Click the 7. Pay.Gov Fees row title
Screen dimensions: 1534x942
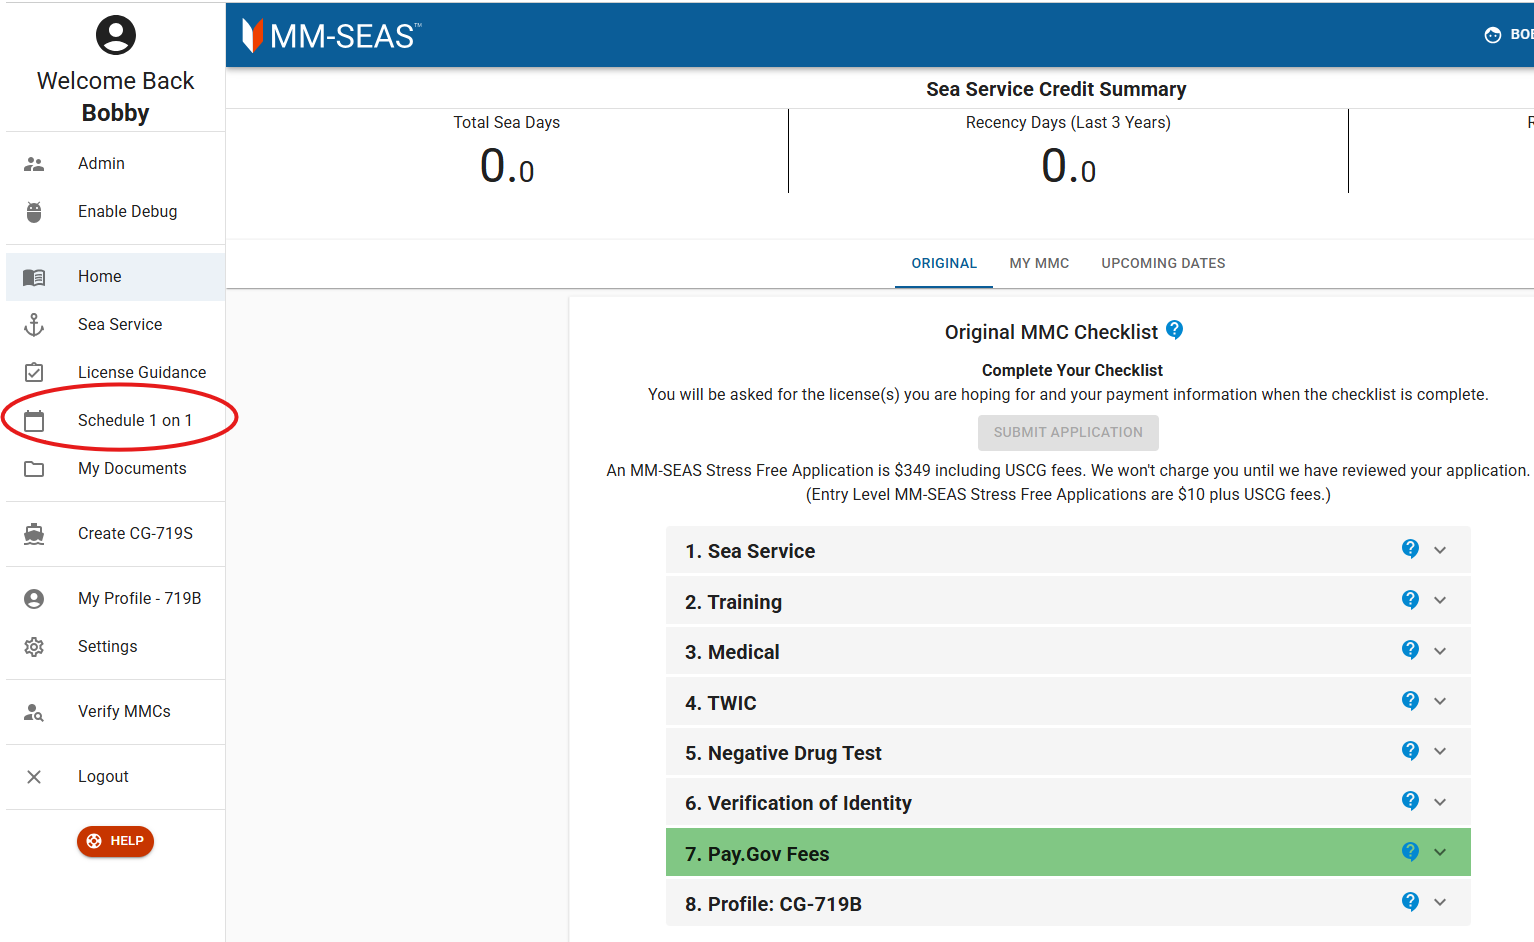pos(757,854)
